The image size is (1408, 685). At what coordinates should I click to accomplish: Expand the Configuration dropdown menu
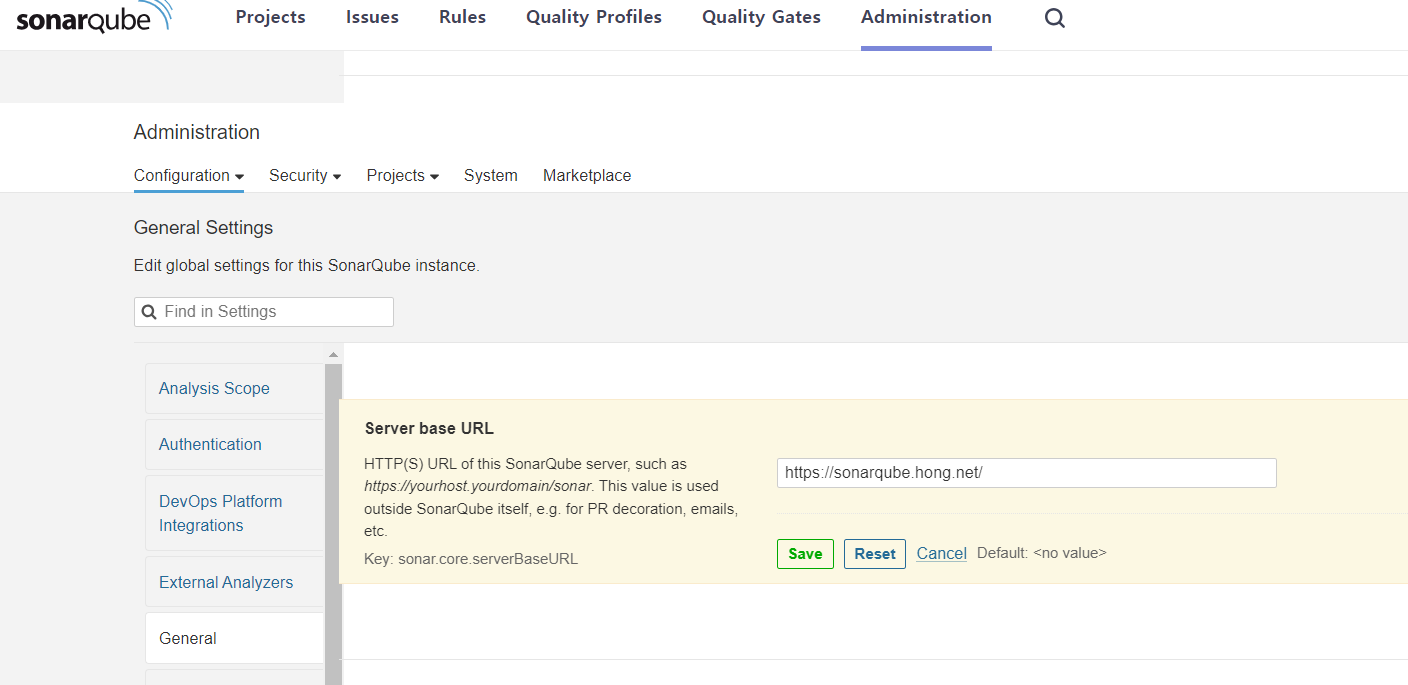(189, 175)
